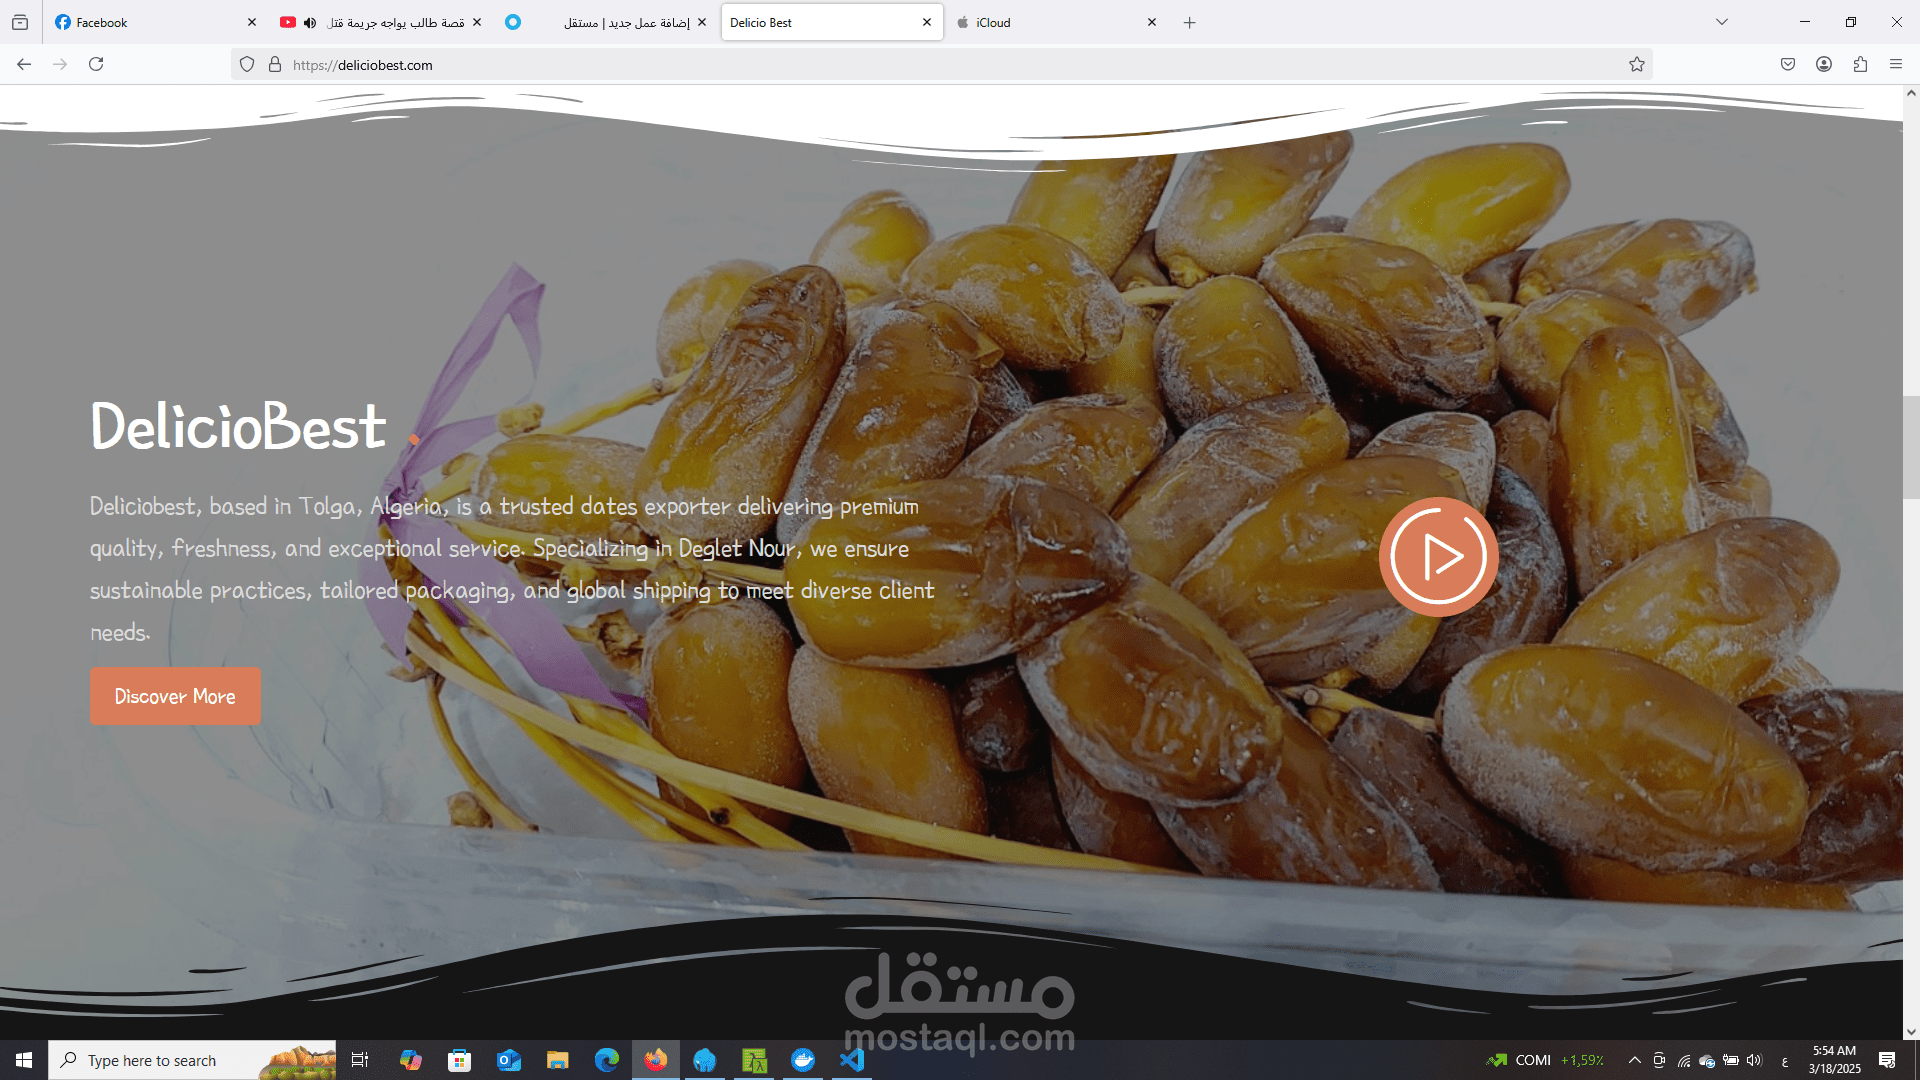
Task: Go back to previous page
Action: pyautogui.click(x=24, y=65)
